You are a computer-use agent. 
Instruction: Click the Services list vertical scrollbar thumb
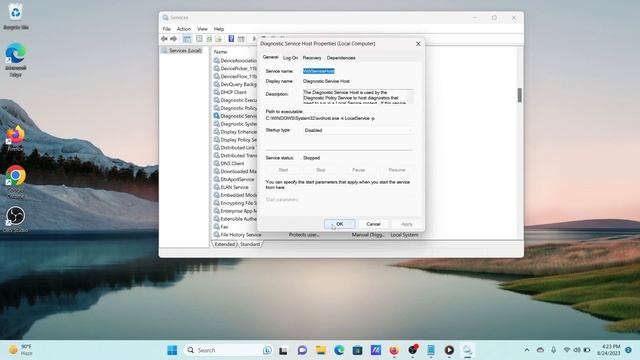(x=520, y=95)
